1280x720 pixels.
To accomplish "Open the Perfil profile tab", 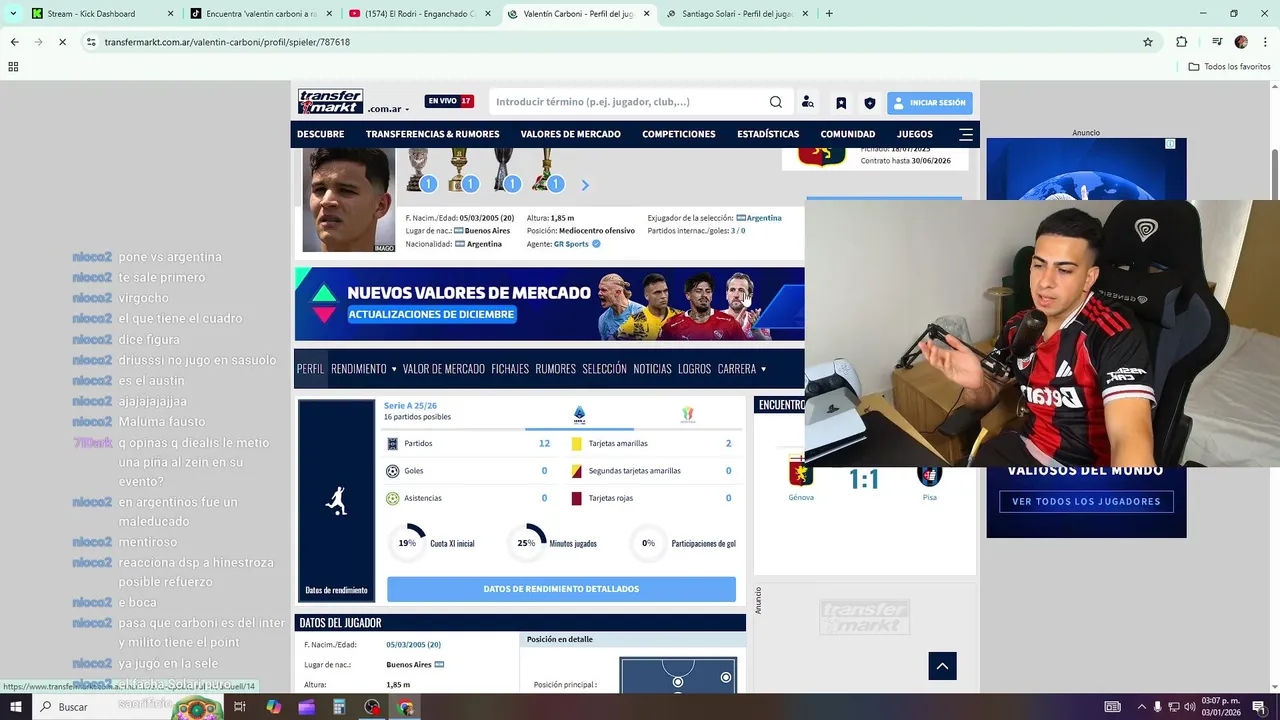I will pos(311,369).
